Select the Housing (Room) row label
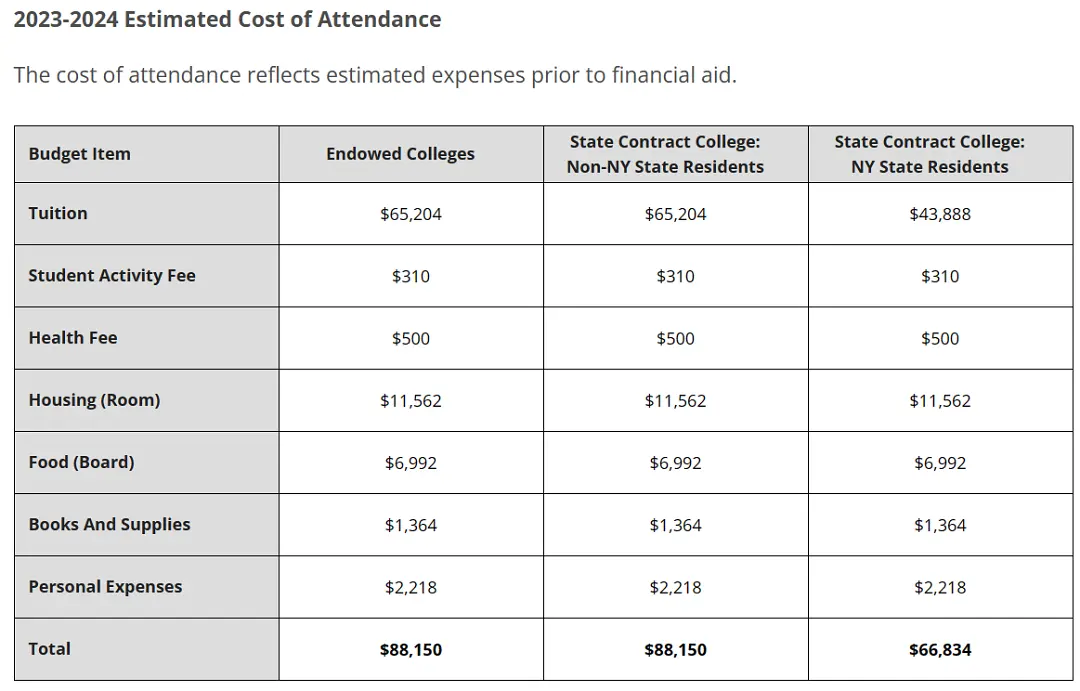The width and height of the screenshot is (1080, 691). 94,400
